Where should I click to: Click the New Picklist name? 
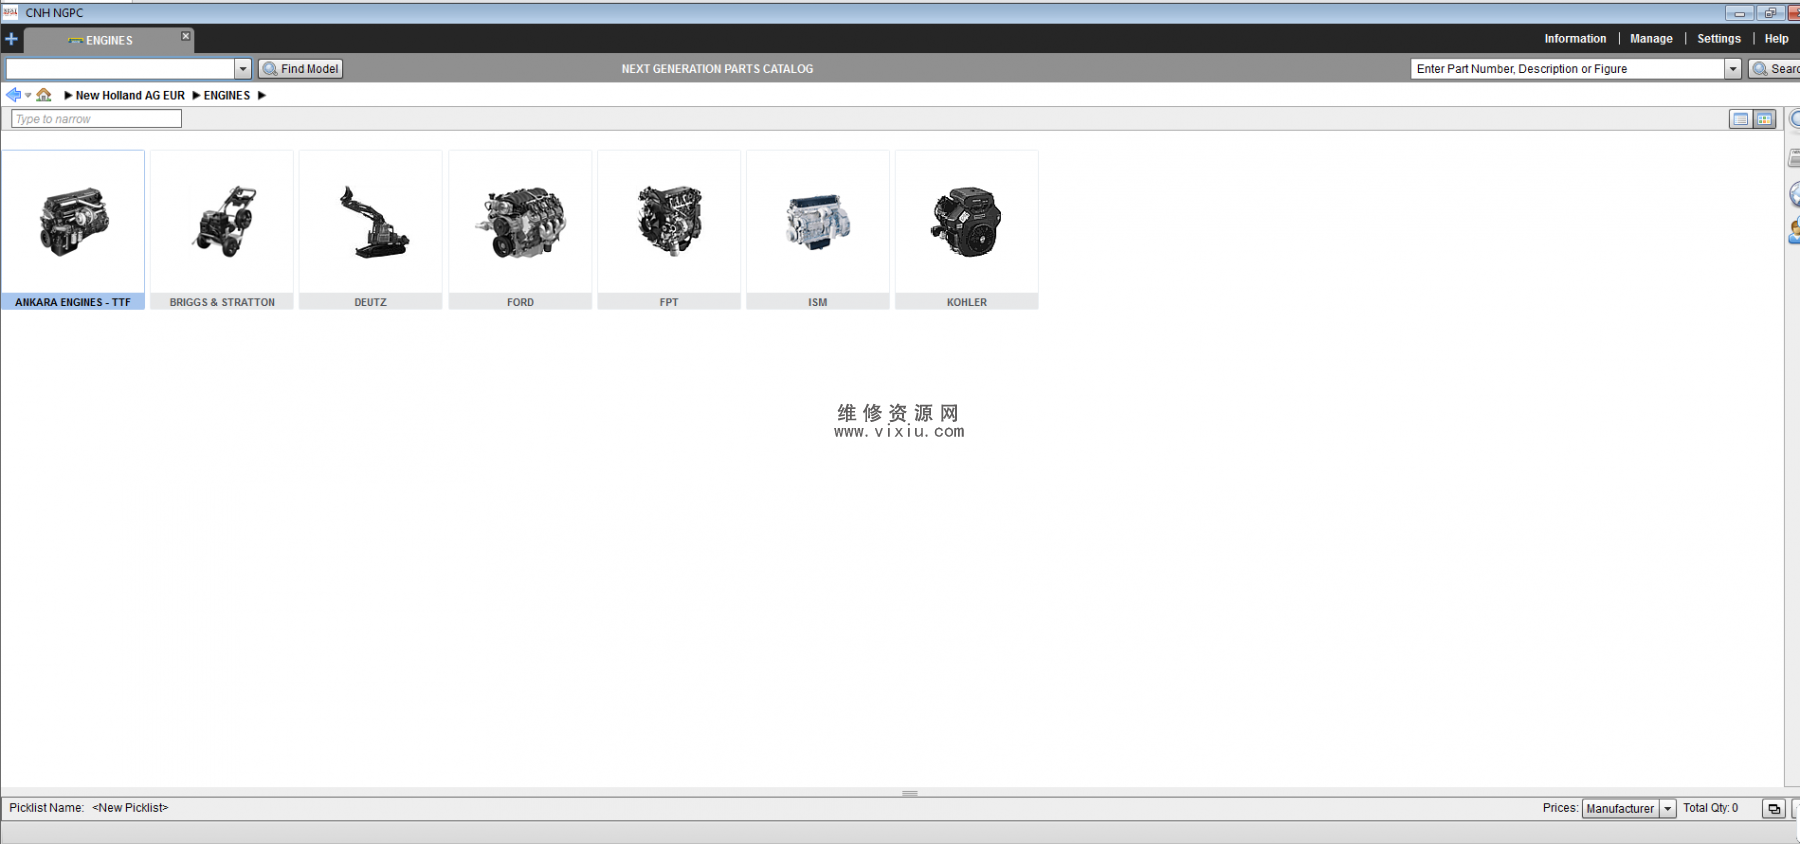point(130,808)
